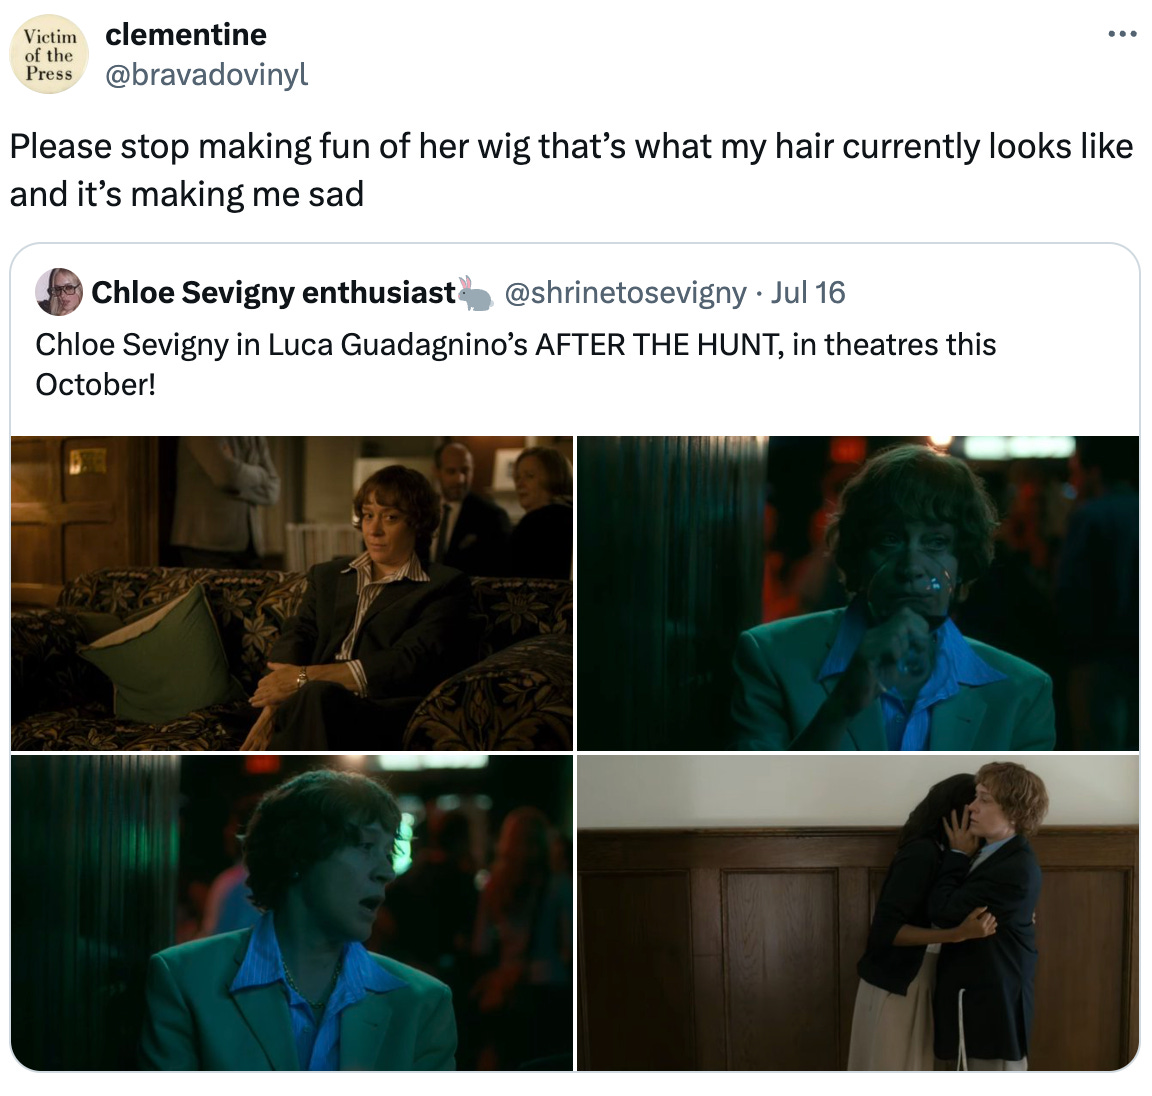
Task: Click the rabbit emoji beside Chloe Sevigny enthusiast
Action: [x=475, y=293]
